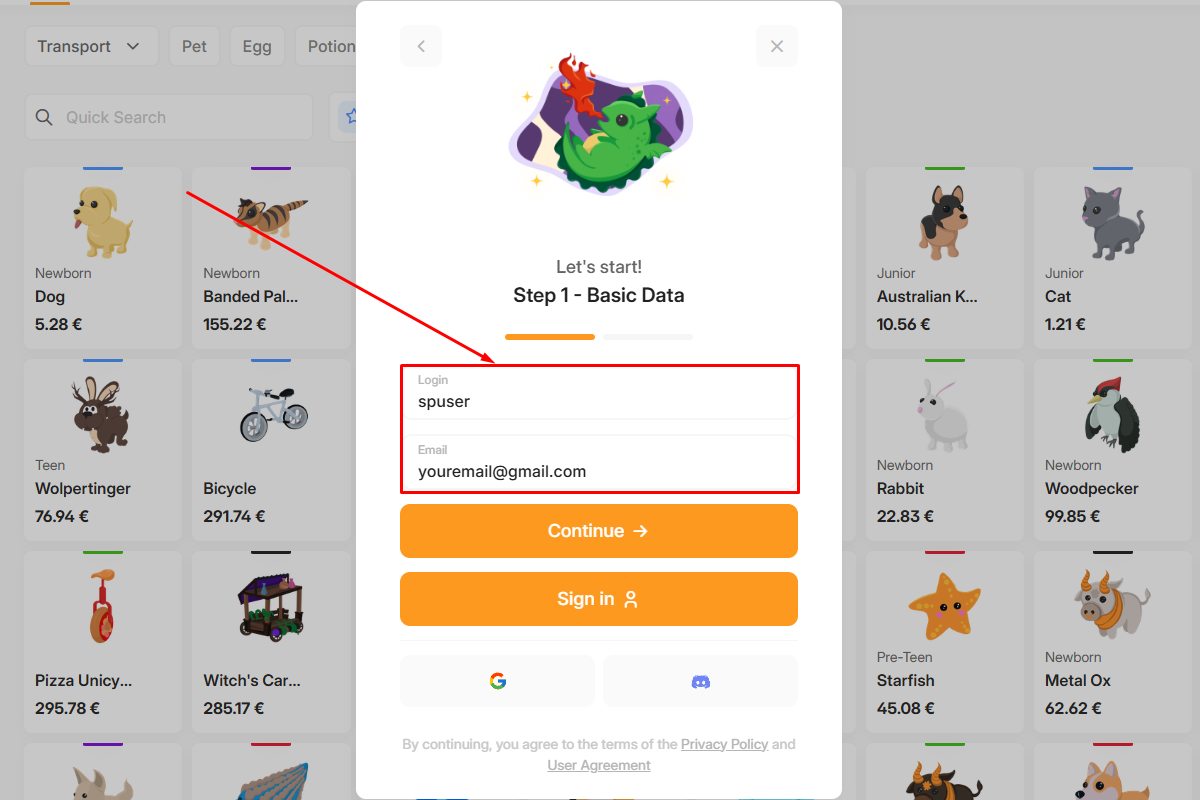
Task: Click the Continue button
Action: [x=599, y=531]
